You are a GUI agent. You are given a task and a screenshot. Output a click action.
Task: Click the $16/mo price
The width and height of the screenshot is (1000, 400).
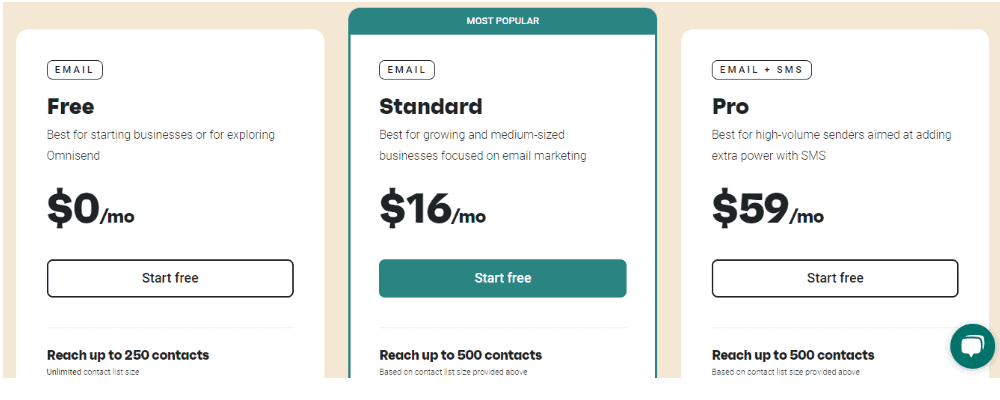click(432, 209)
